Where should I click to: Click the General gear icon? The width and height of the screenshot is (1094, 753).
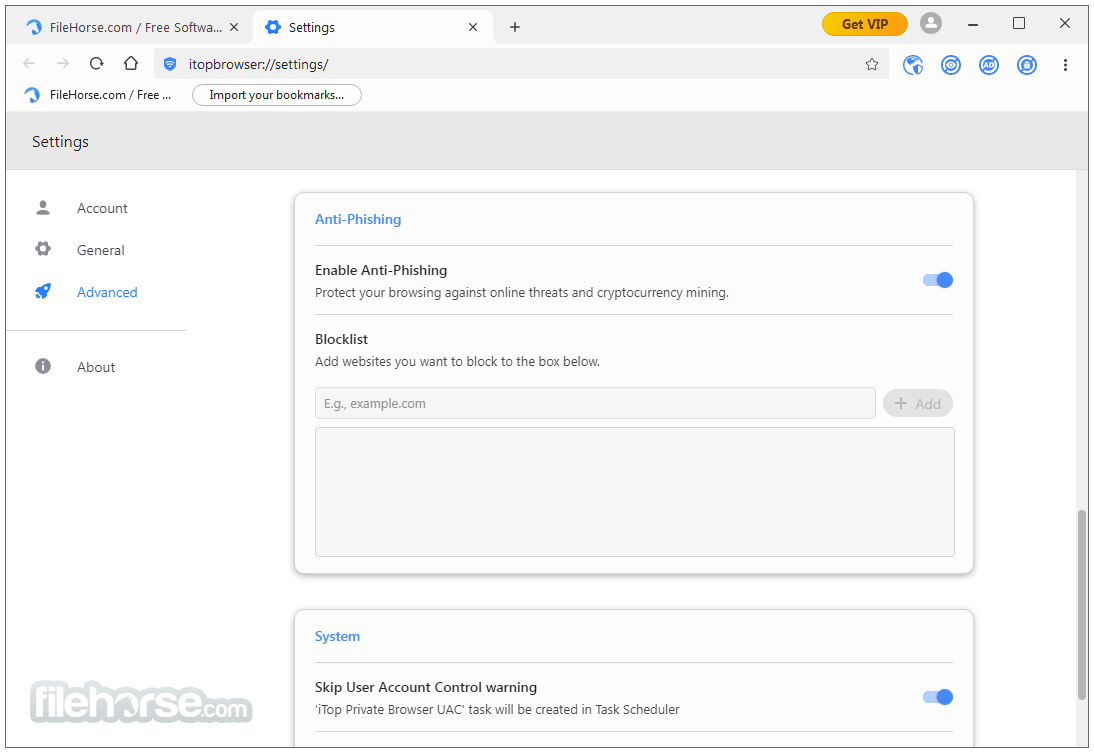(x=43, y=248)
